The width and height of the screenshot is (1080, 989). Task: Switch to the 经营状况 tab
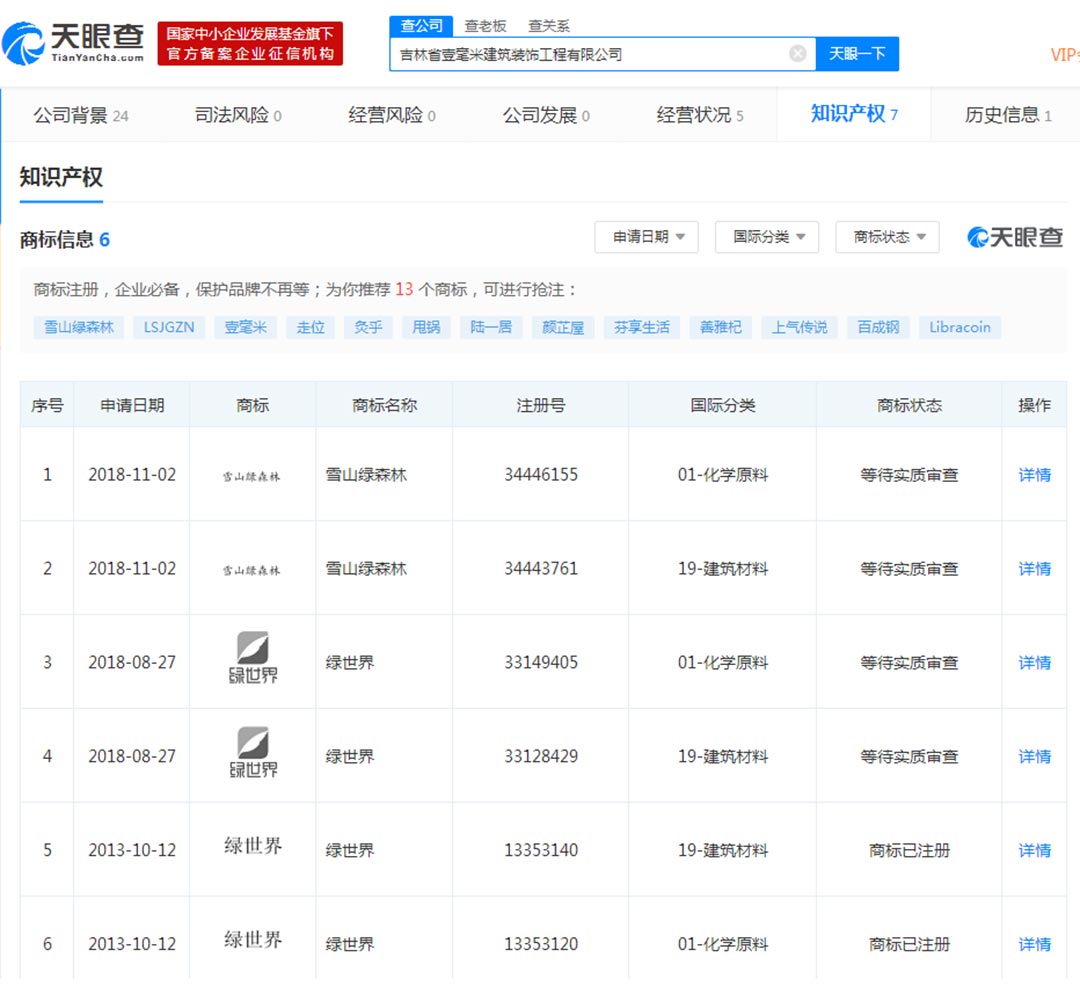pos(699,115)
